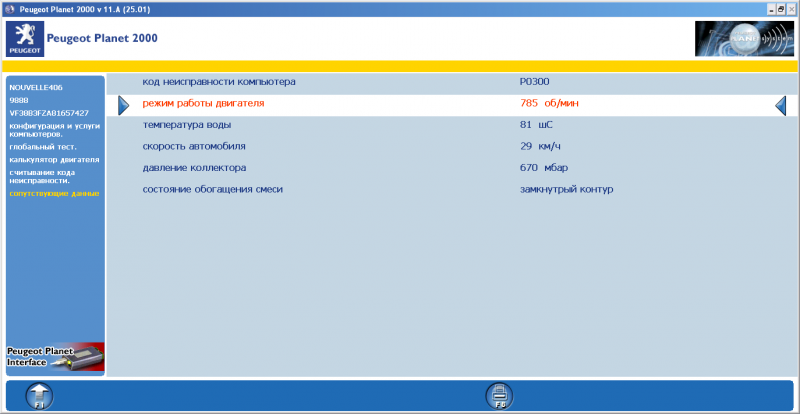Click the application icon in title bar

click(x=8, y=7)
